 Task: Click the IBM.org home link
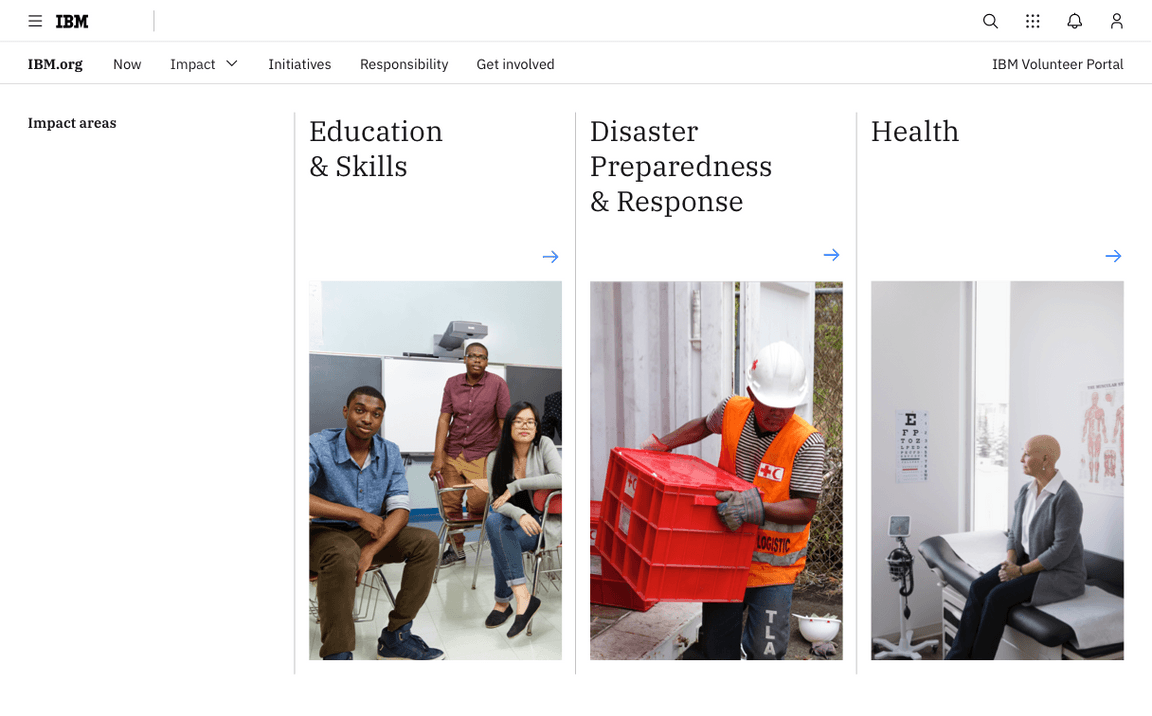55,64
